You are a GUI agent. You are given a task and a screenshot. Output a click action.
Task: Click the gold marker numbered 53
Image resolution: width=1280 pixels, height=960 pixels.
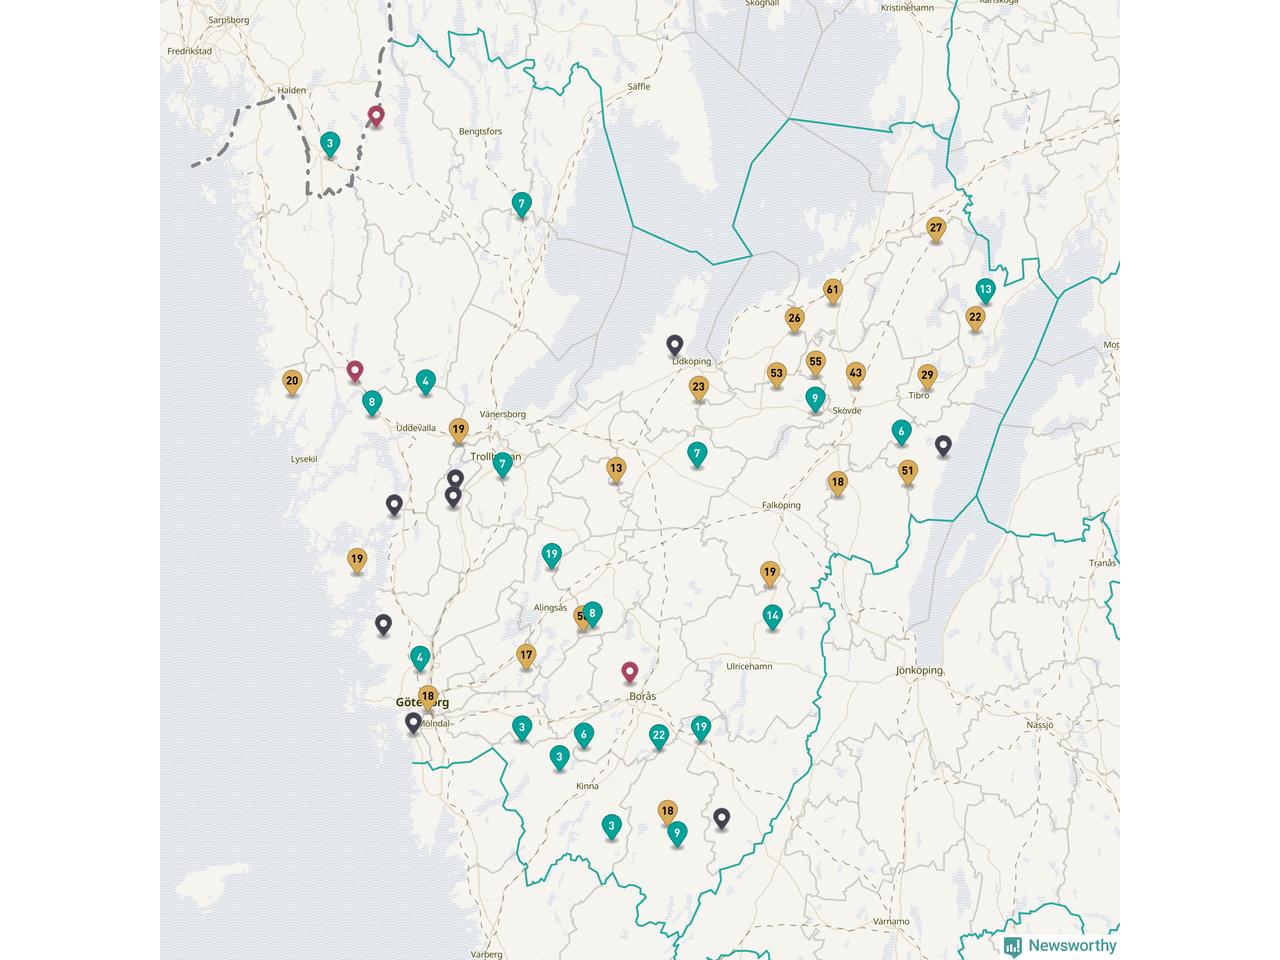(777, 373)
